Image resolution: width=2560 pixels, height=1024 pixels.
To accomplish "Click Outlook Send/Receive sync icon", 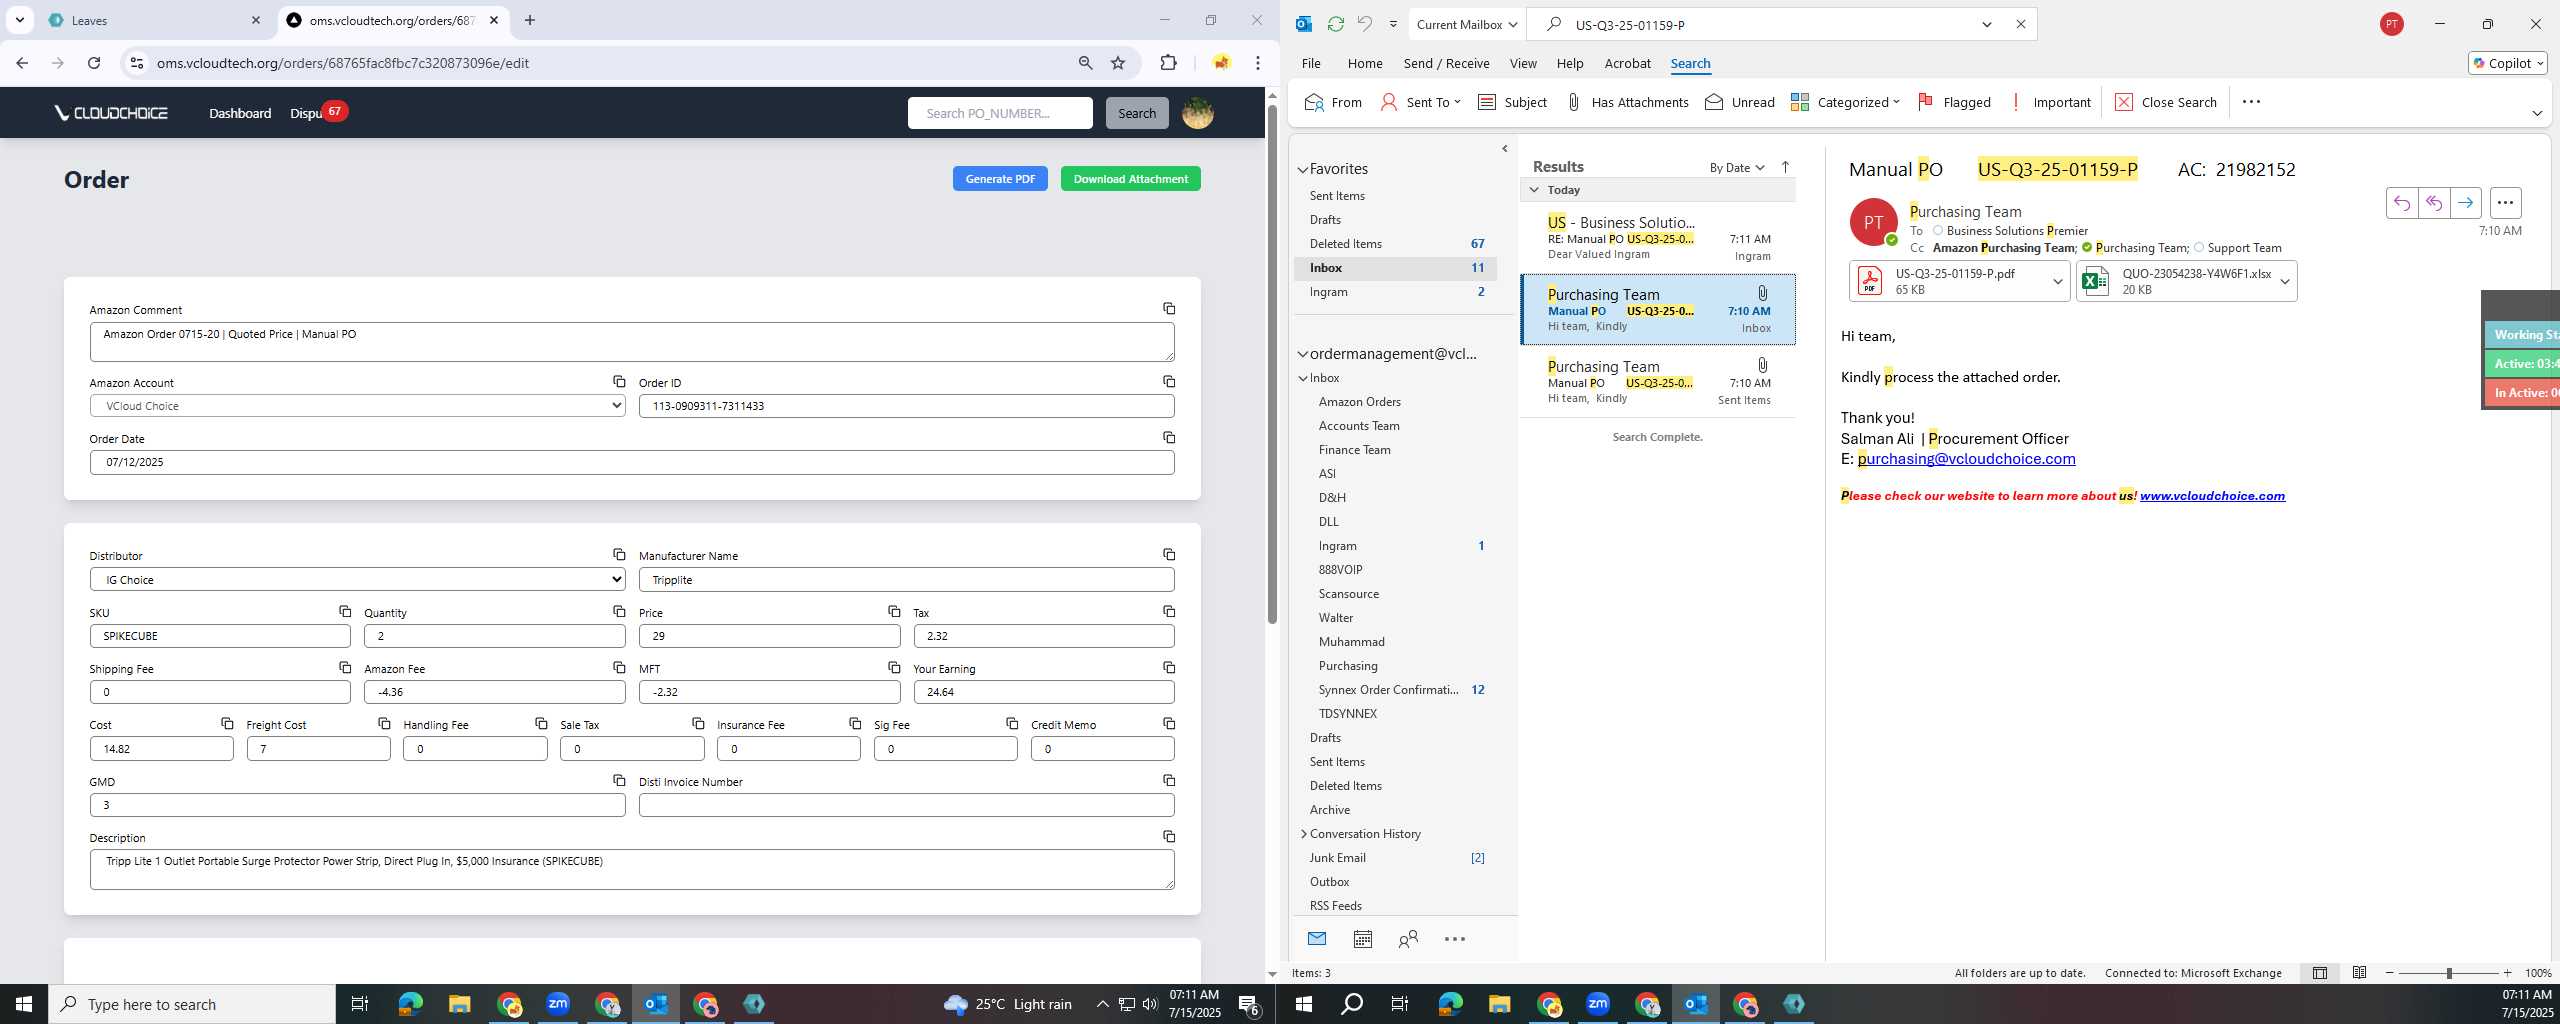I will click(1335, 24).
